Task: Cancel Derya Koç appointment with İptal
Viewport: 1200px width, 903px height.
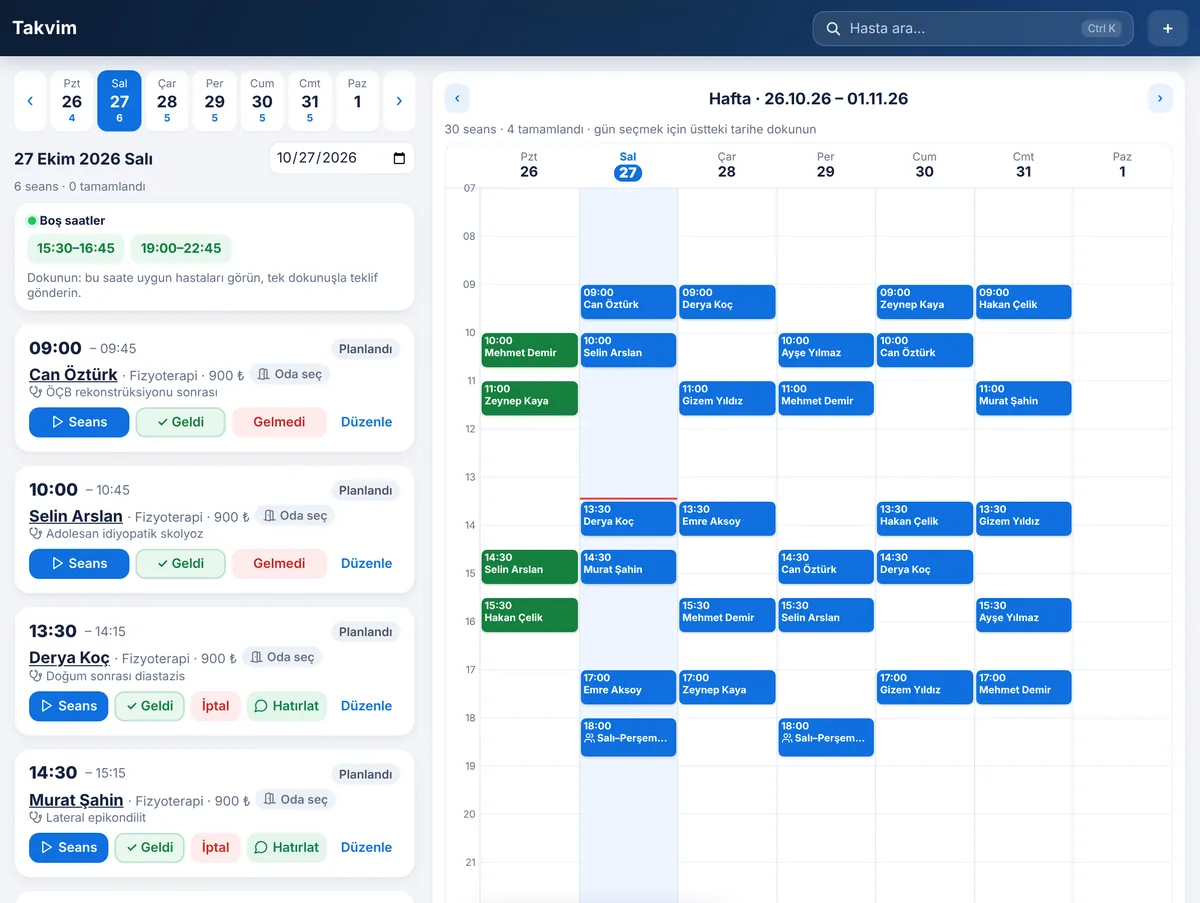Action: tap(215, 706)
